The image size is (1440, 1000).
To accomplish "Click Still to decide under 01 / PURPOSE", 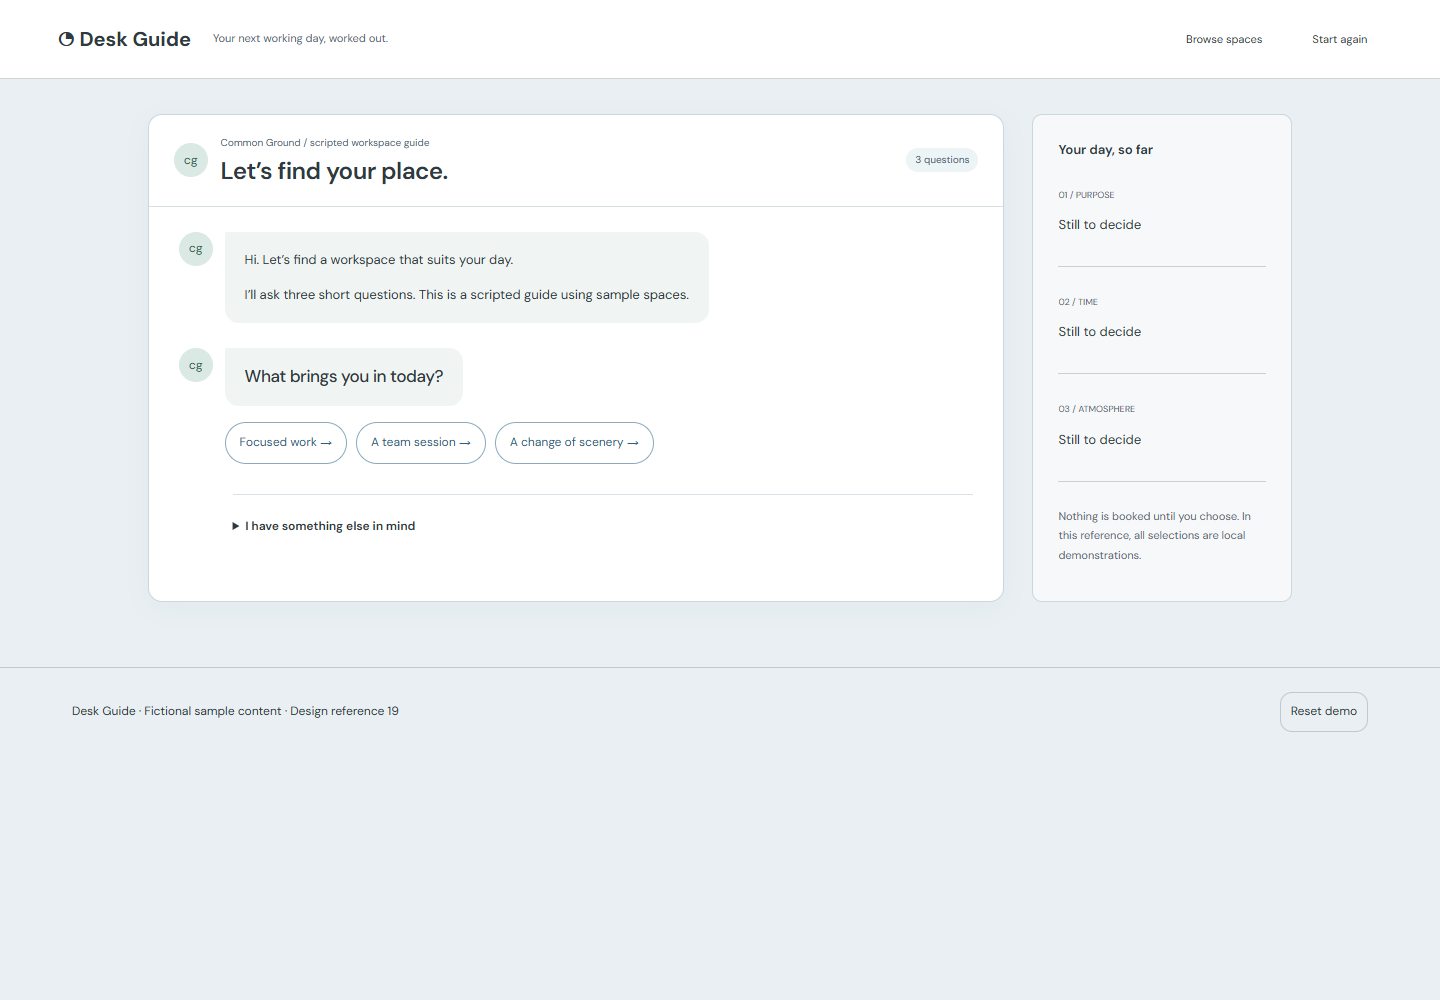I will pos(1100,225).
